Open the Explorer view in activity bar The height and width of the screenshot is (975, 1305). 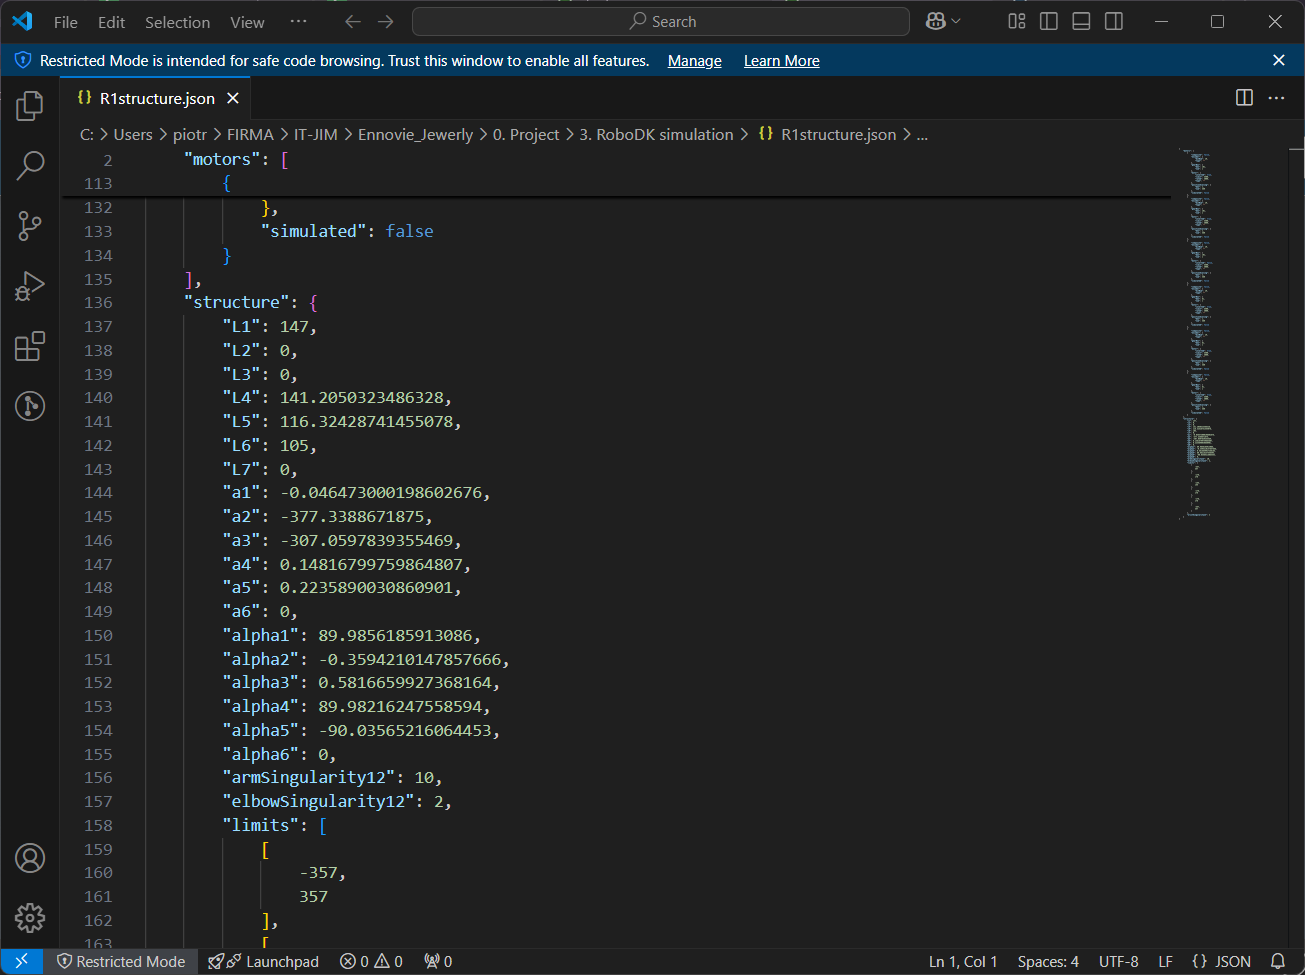pos(30,105)
